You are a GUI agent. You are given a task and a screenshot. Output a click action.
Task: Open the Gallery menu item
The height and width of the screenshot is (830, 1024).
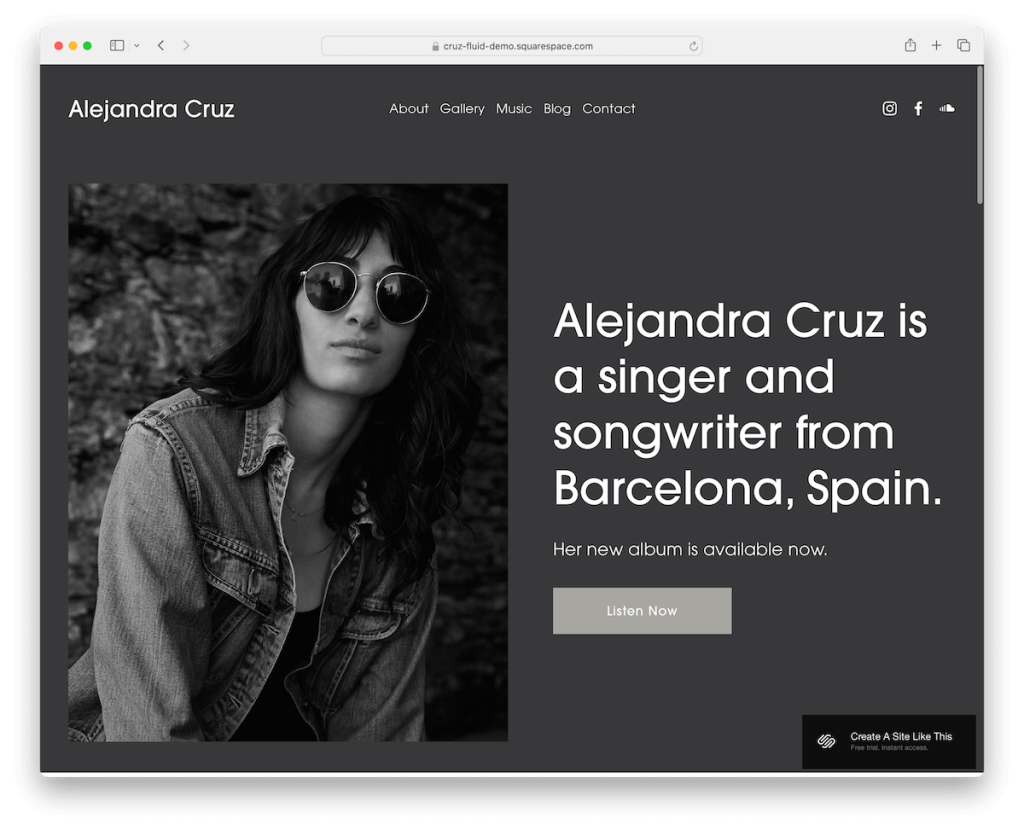click(x=462, y=108)
